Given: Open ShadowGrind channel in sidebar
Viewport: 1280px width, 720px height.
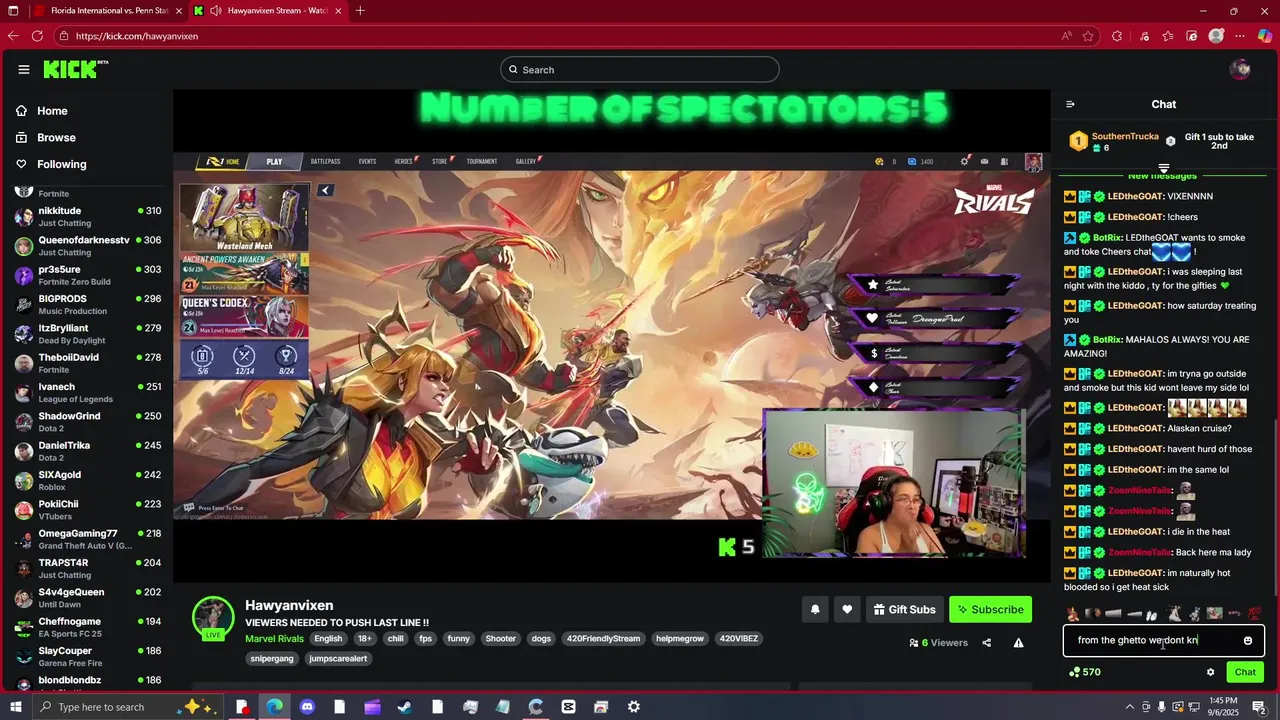Looking at the screenshot, I should 88,421.
